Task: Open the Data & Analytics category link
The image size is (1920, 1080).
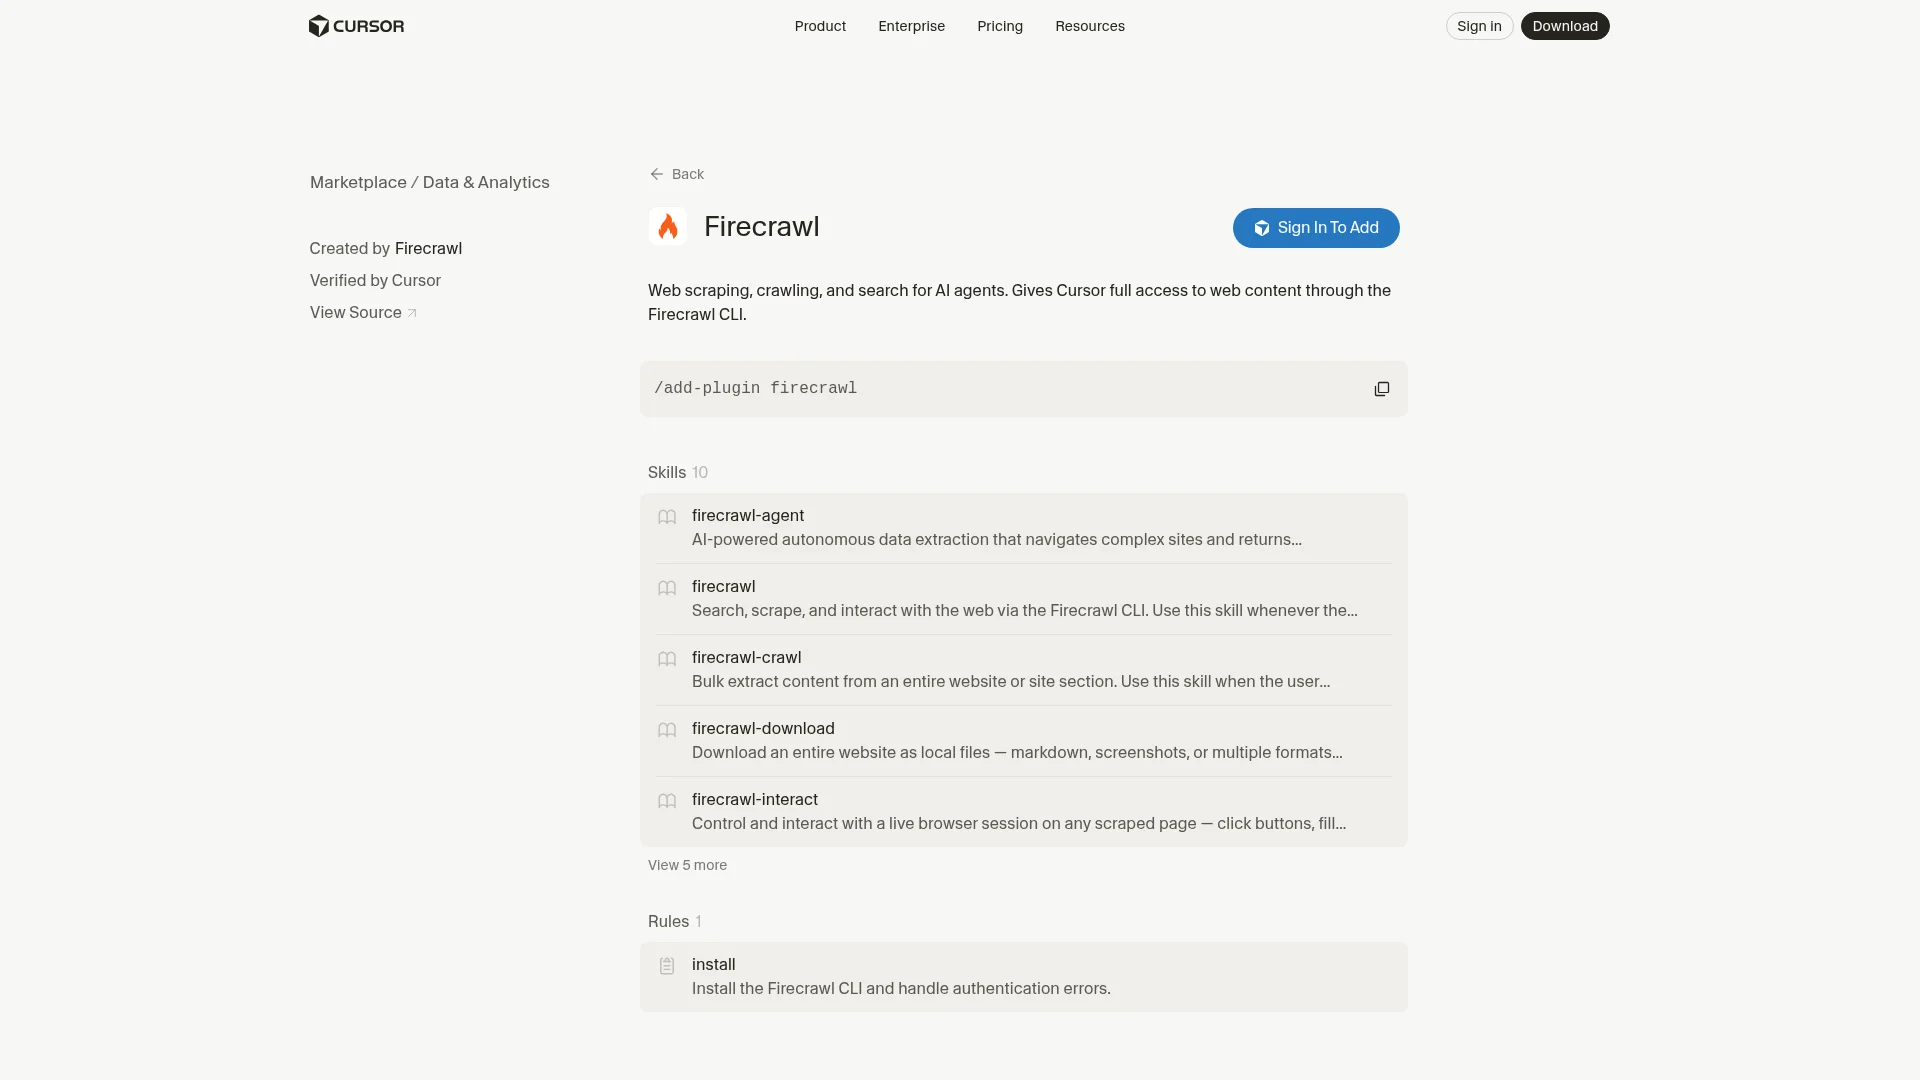Action: tap(486, 182)
